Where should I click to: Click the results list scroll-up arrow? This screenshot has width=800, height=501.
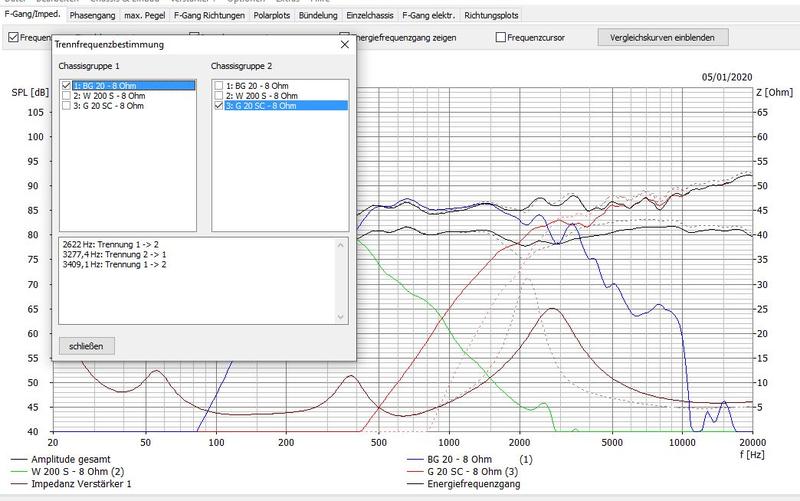[341, 245]
